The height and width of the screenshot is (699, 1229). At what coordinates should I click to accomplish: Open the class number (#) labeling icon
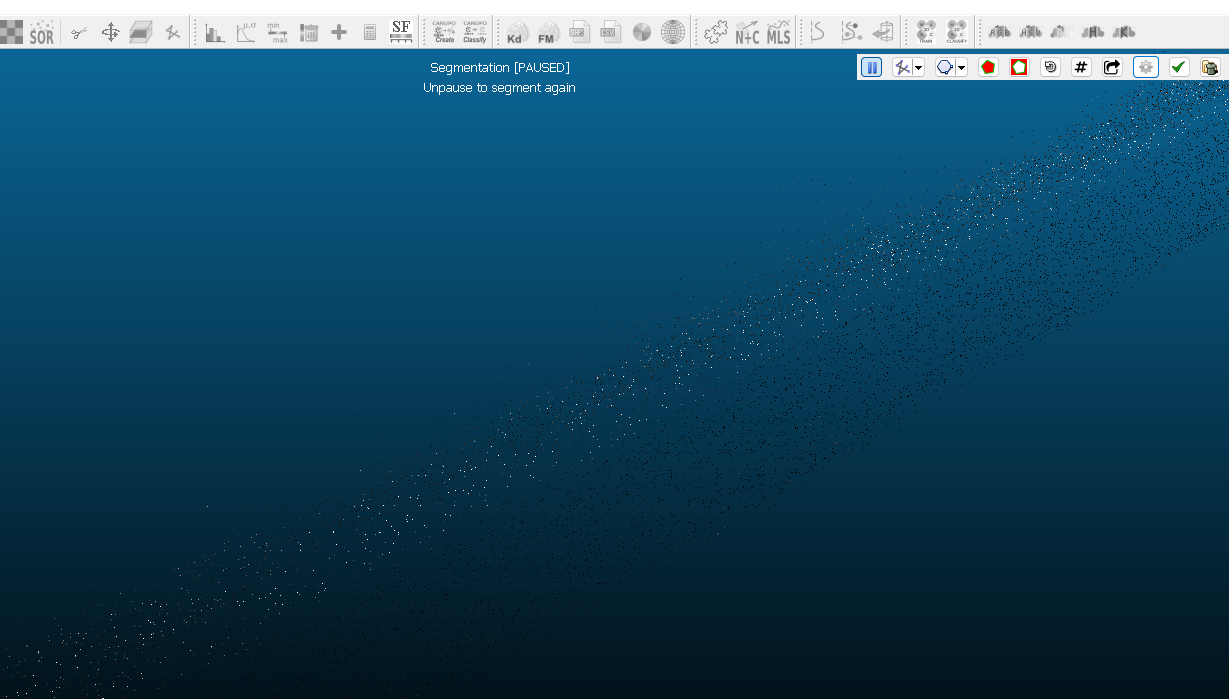1081,66
